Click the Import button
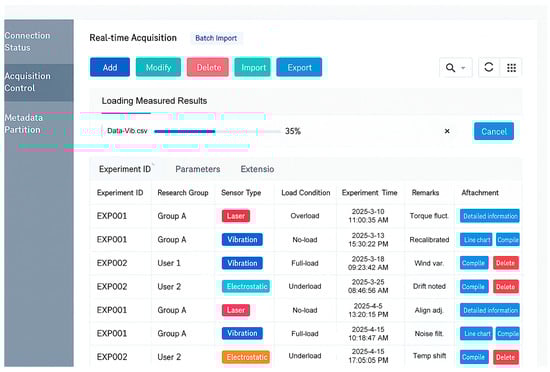The image size is (550, 372). pyautogui.click(x=253, y=67)
